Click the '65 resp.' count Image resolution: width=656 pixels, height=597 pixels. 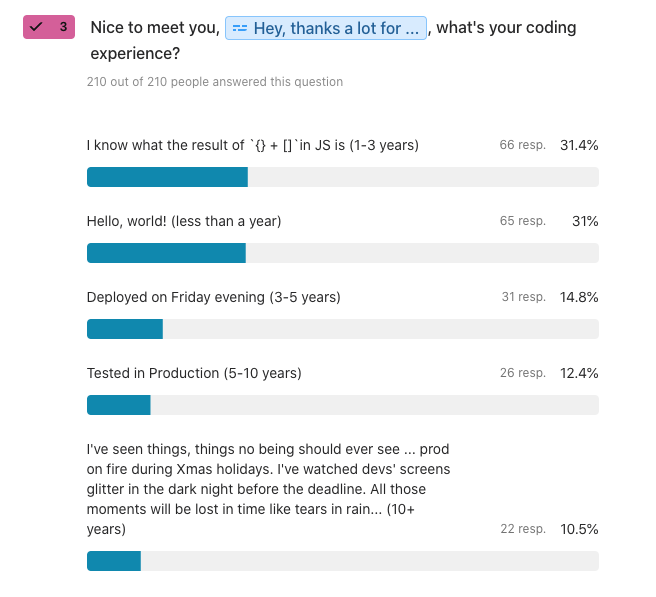point(522,221)
